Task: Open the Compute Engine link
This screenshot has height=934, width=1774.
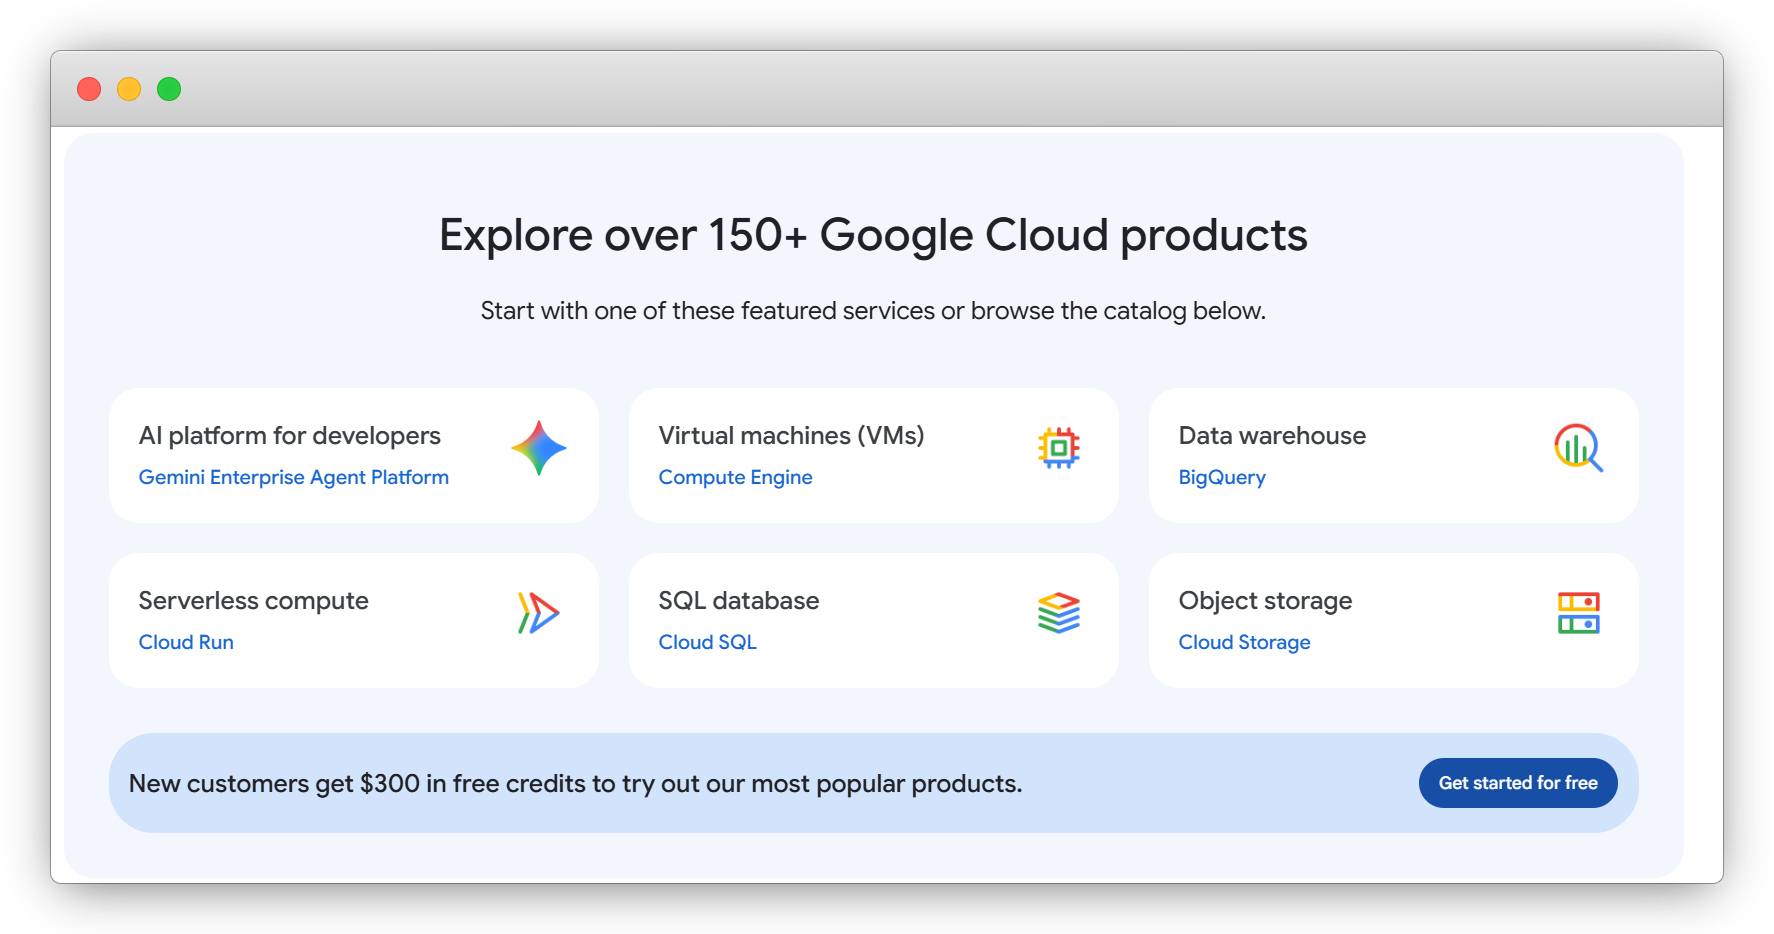Action: pos(735,477)
